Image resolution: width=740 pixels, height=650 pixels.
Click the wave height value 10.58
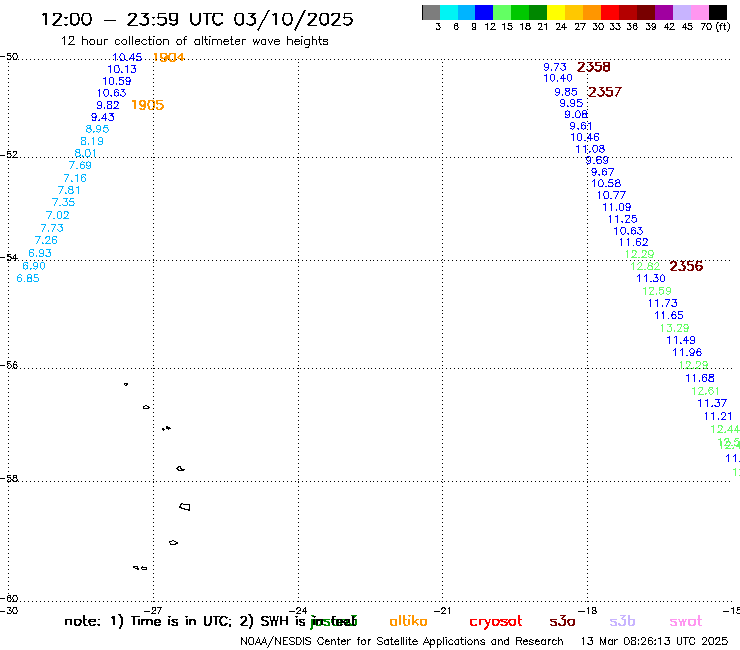[x=606, y=183]
